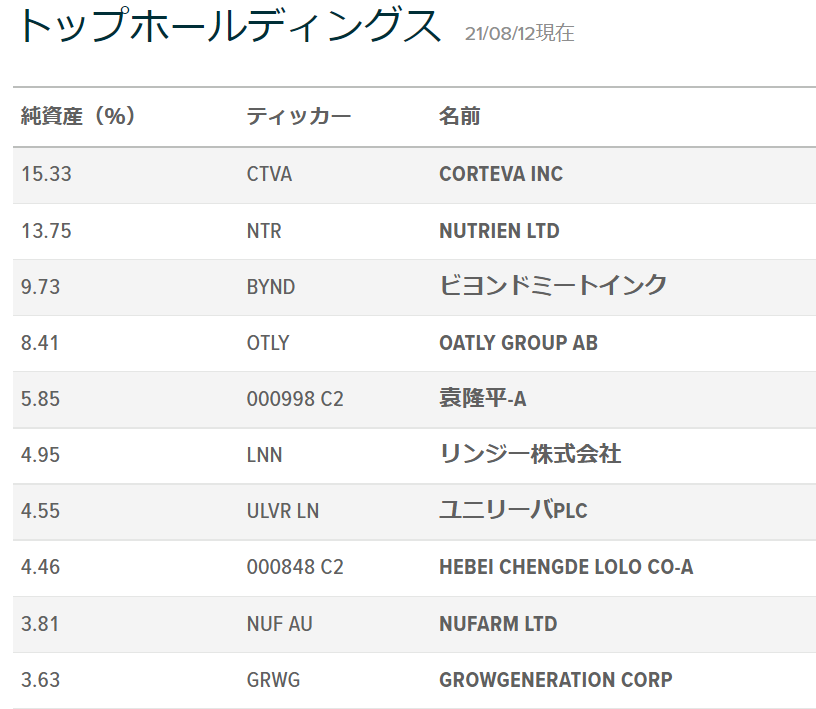Select the 純資産(%) column header
The width and height of the screenshot is (816, 709).
click(x=78, y=116)
